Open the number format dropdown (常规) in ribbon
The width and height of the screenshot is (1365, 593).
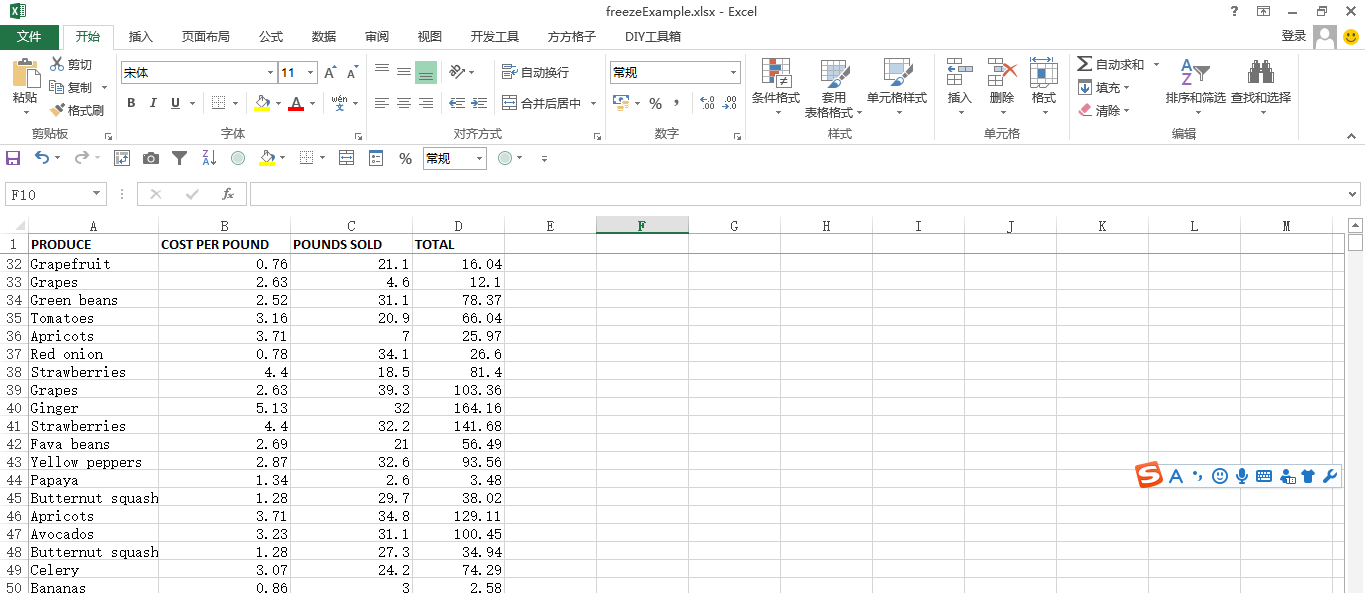point(733,73)
